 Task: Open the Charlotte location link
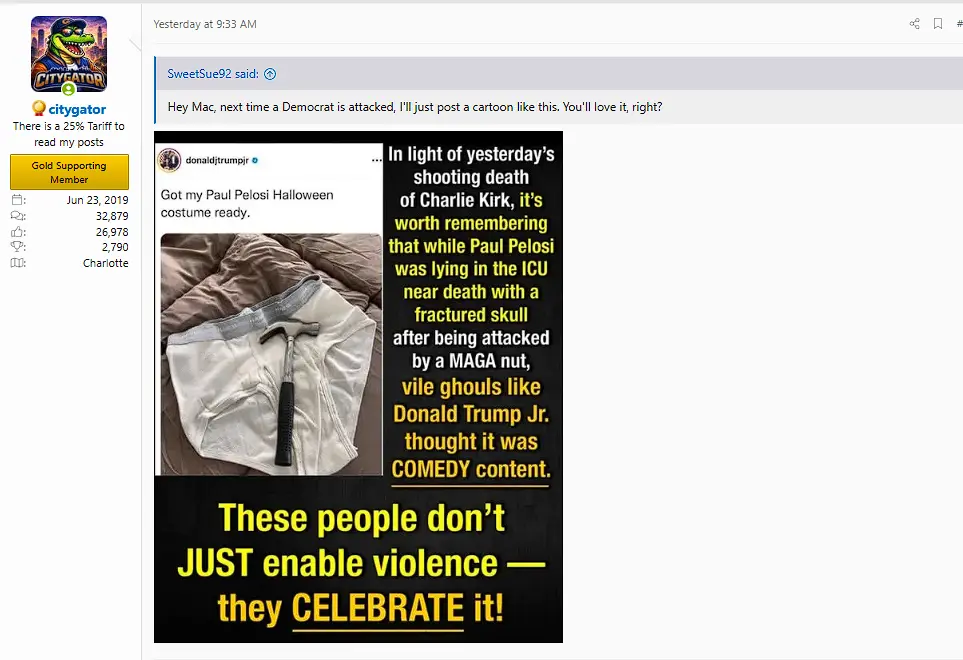click(x=106, y=263)
